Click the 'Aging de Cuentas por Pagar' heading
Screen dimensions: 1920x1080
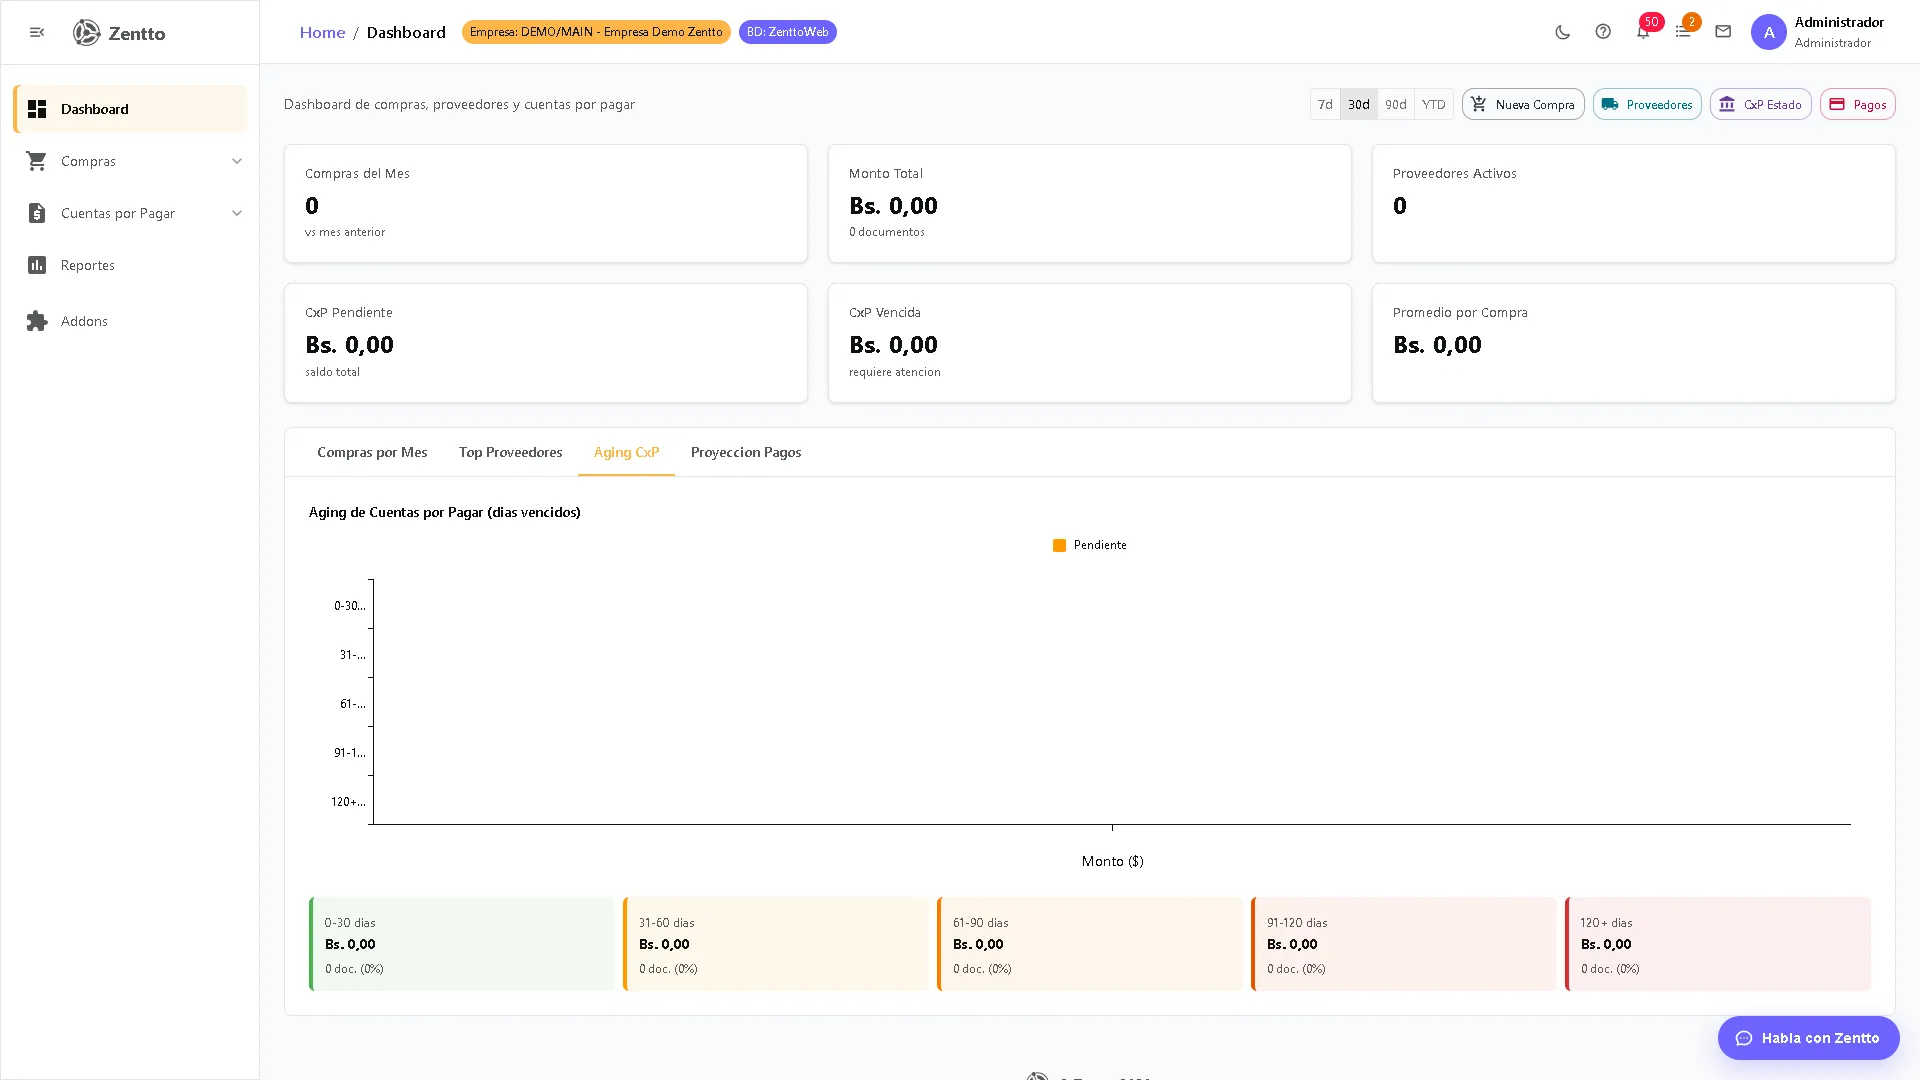(x=445, y=512)
